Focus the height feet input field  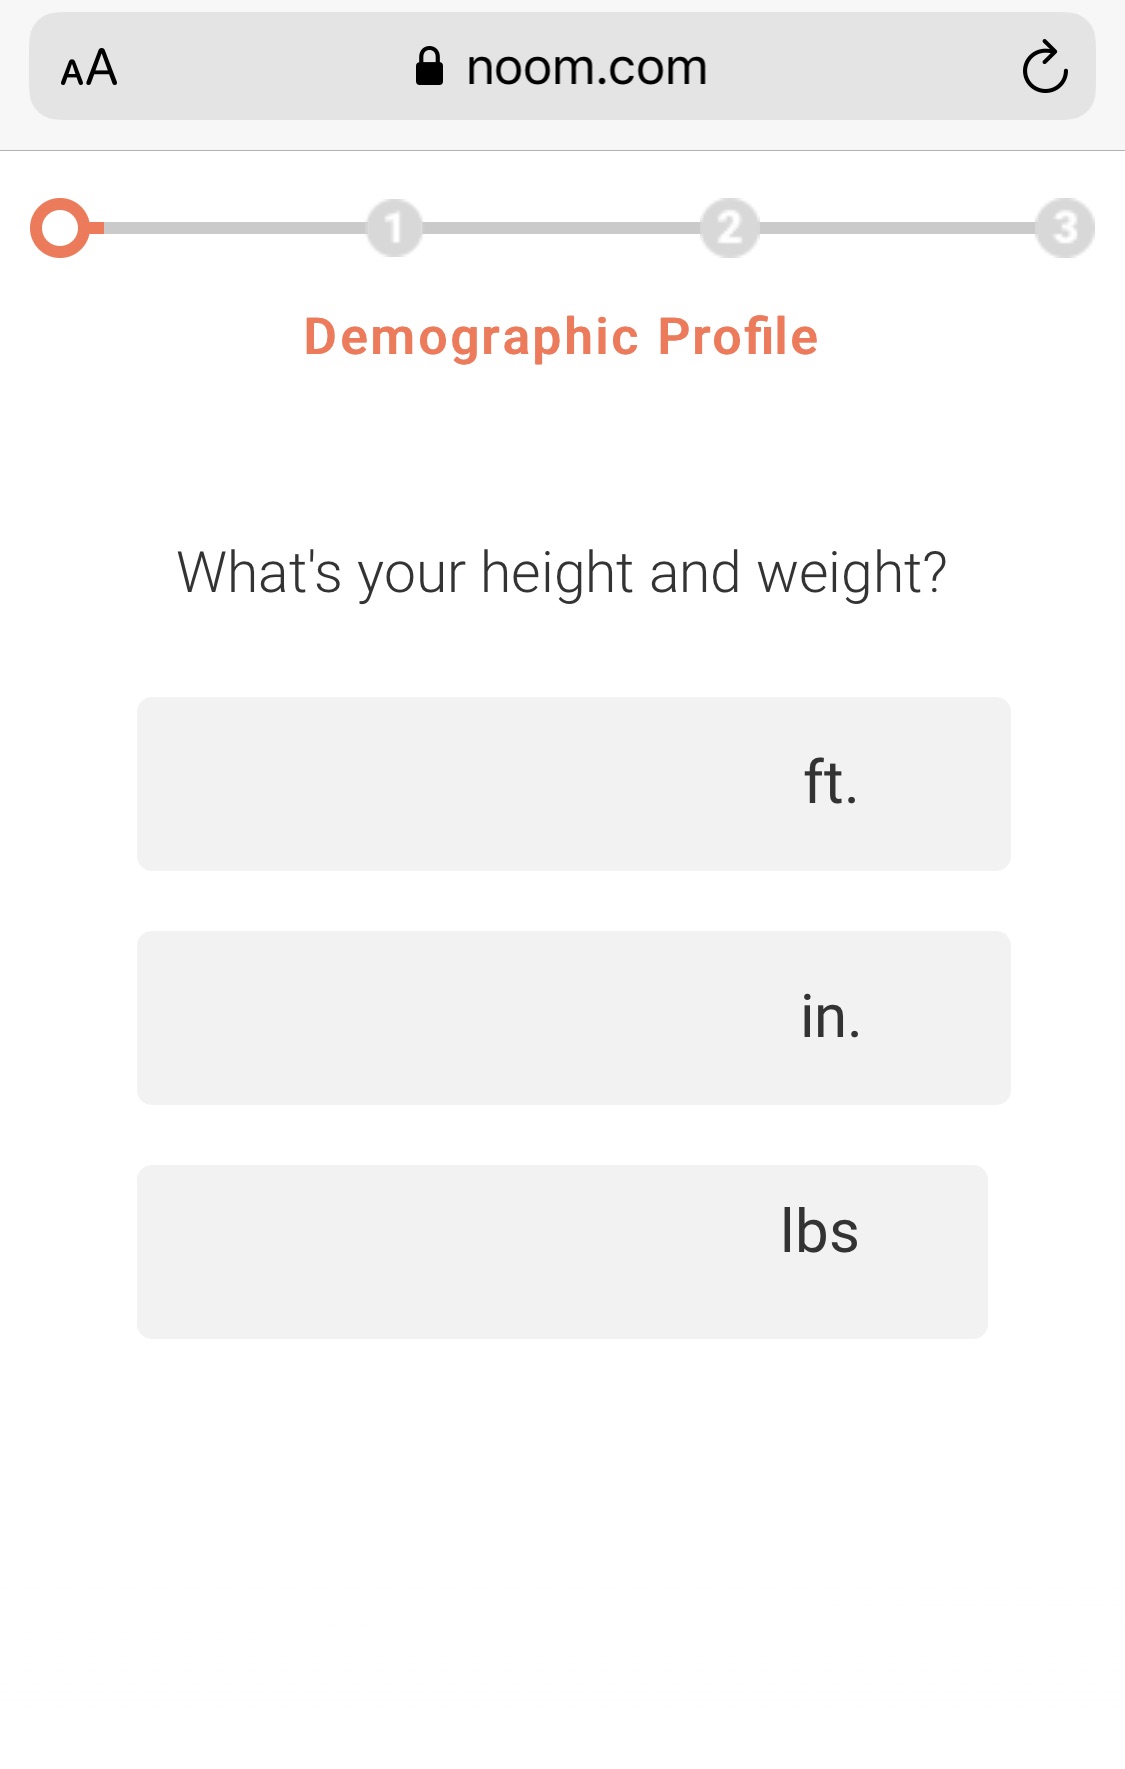point(450,783)
